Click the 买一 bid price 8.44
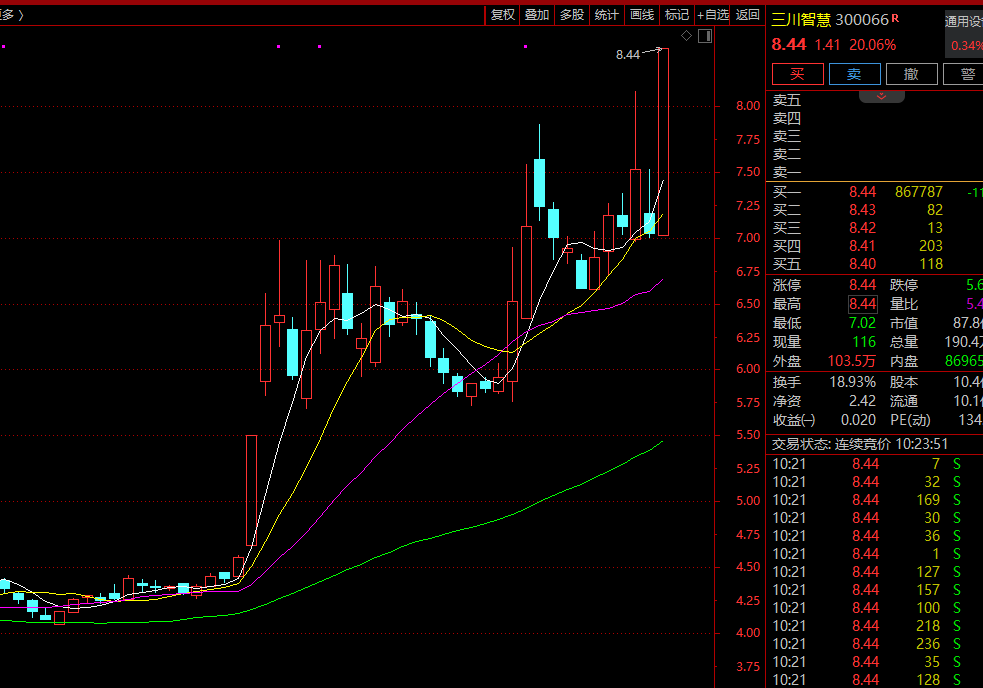This screenshot has height=688, width=983. [862, 192]
